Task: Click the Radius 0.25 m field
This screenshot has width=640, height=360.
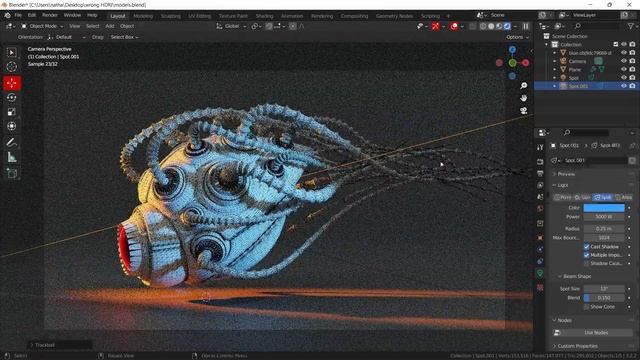Action: click(x=604, y=229)
